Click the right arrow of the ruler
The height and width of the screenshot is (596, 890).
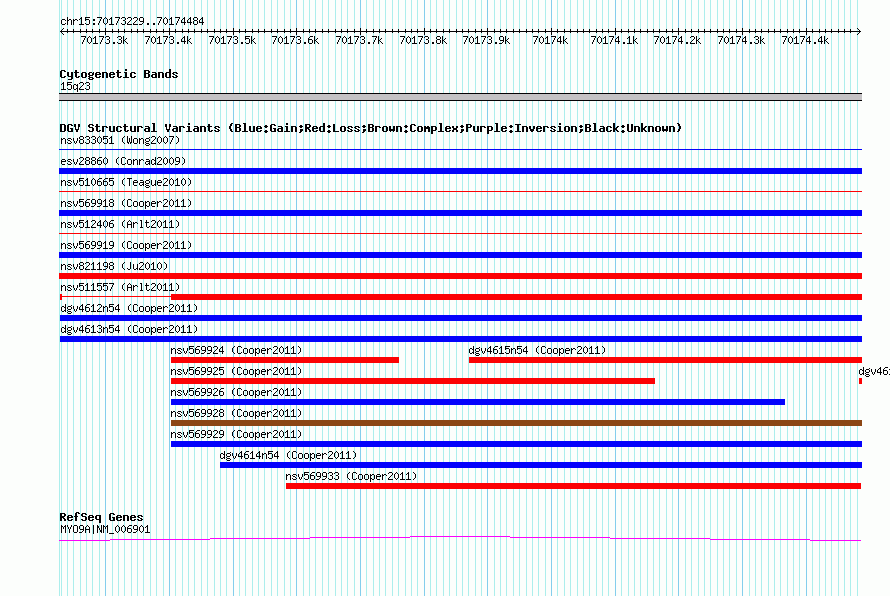(859, 31)
